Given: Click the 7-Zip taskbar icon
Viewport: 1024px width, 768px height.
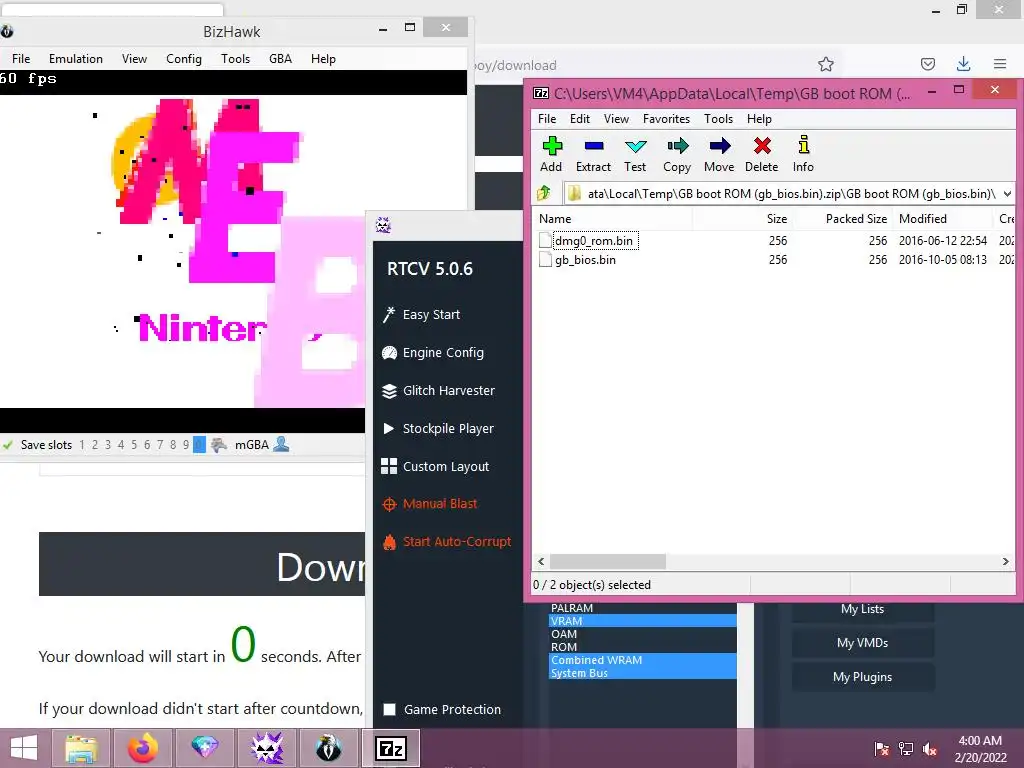Looking at the screenshot, I should (391, 748).
